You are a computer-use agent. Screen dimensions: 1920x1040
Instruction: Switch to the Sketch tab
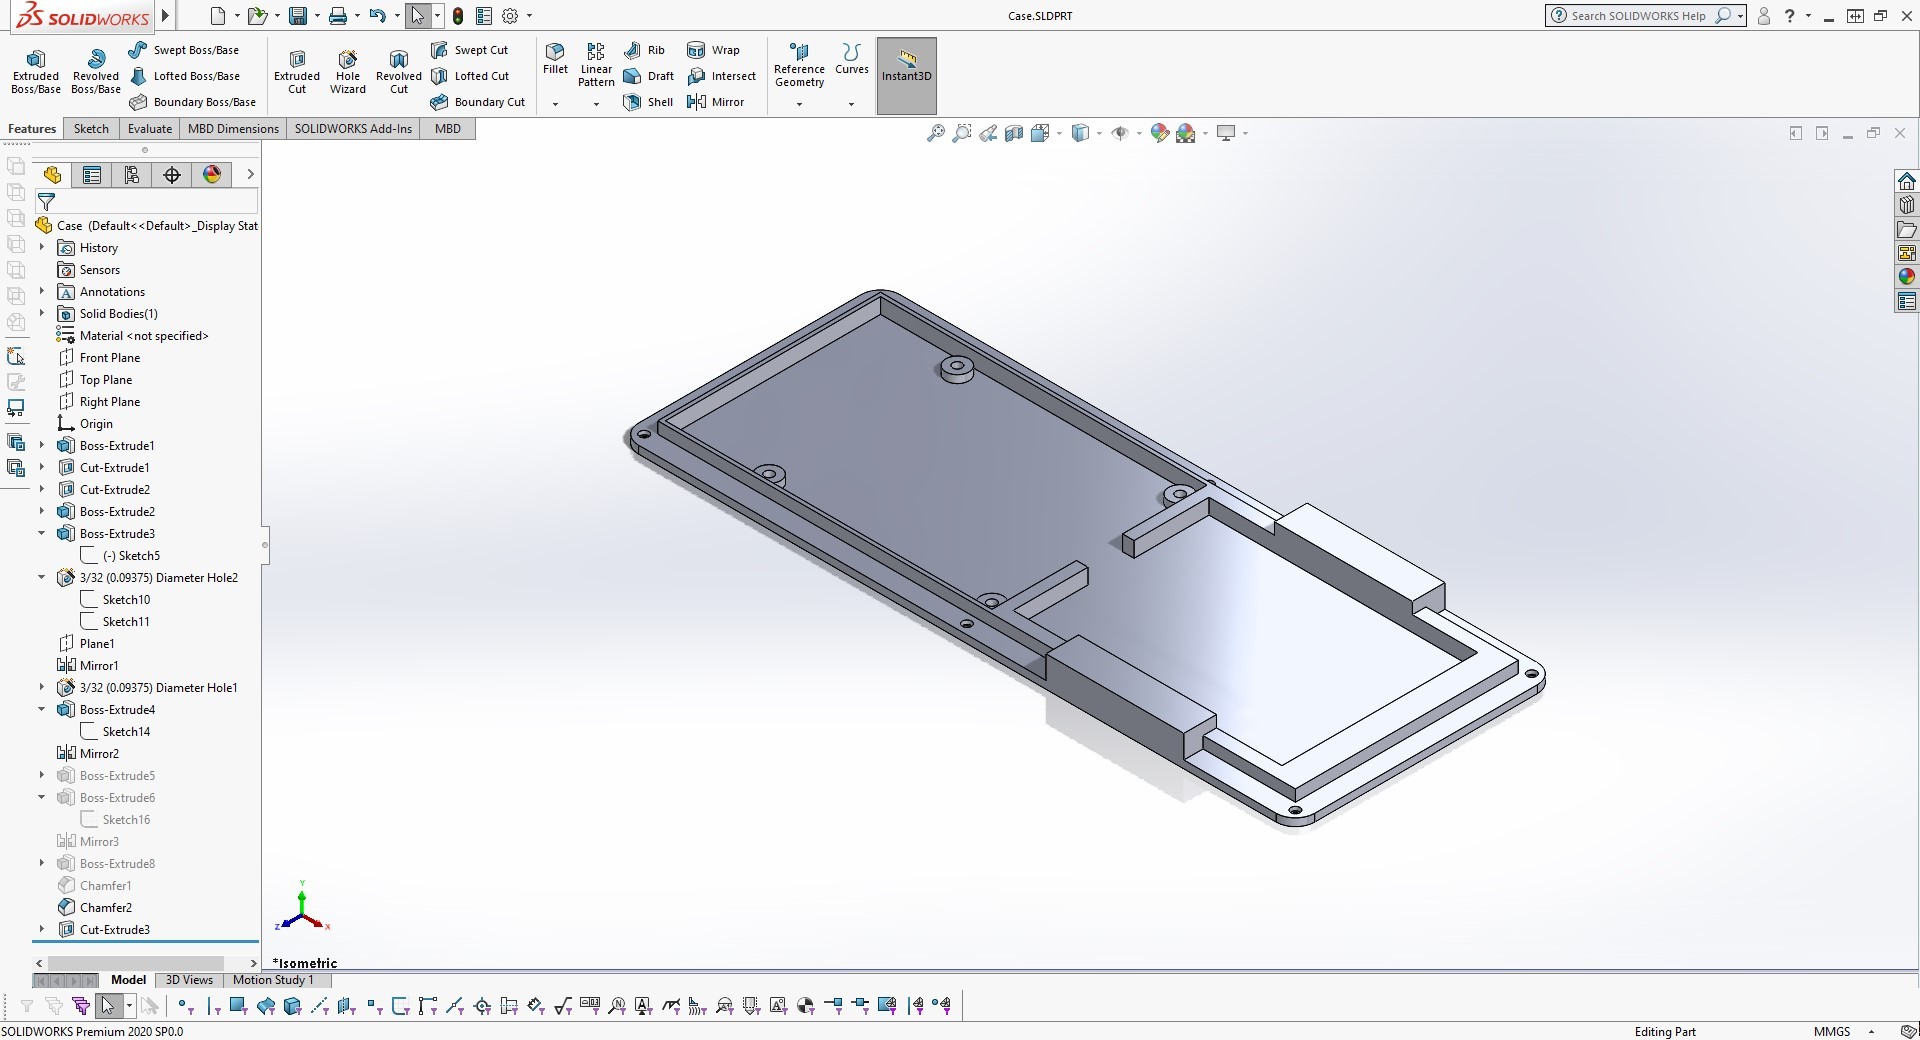tap(91, 129)
